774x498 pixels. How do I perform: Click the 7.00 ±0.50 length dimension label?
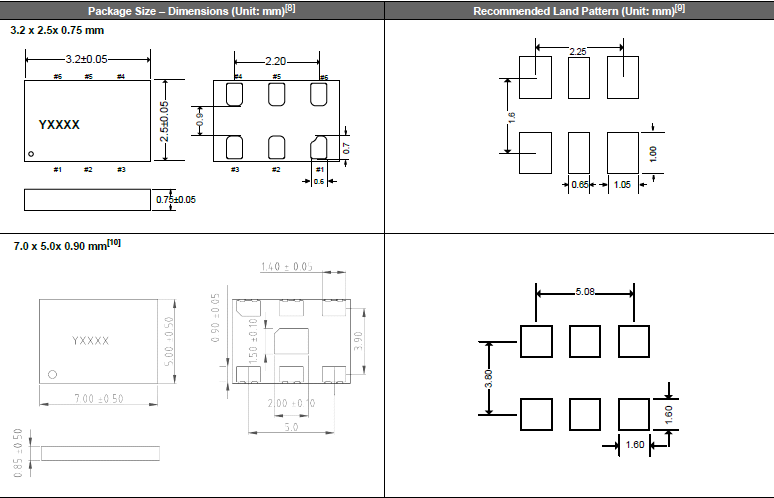[98, 399]
